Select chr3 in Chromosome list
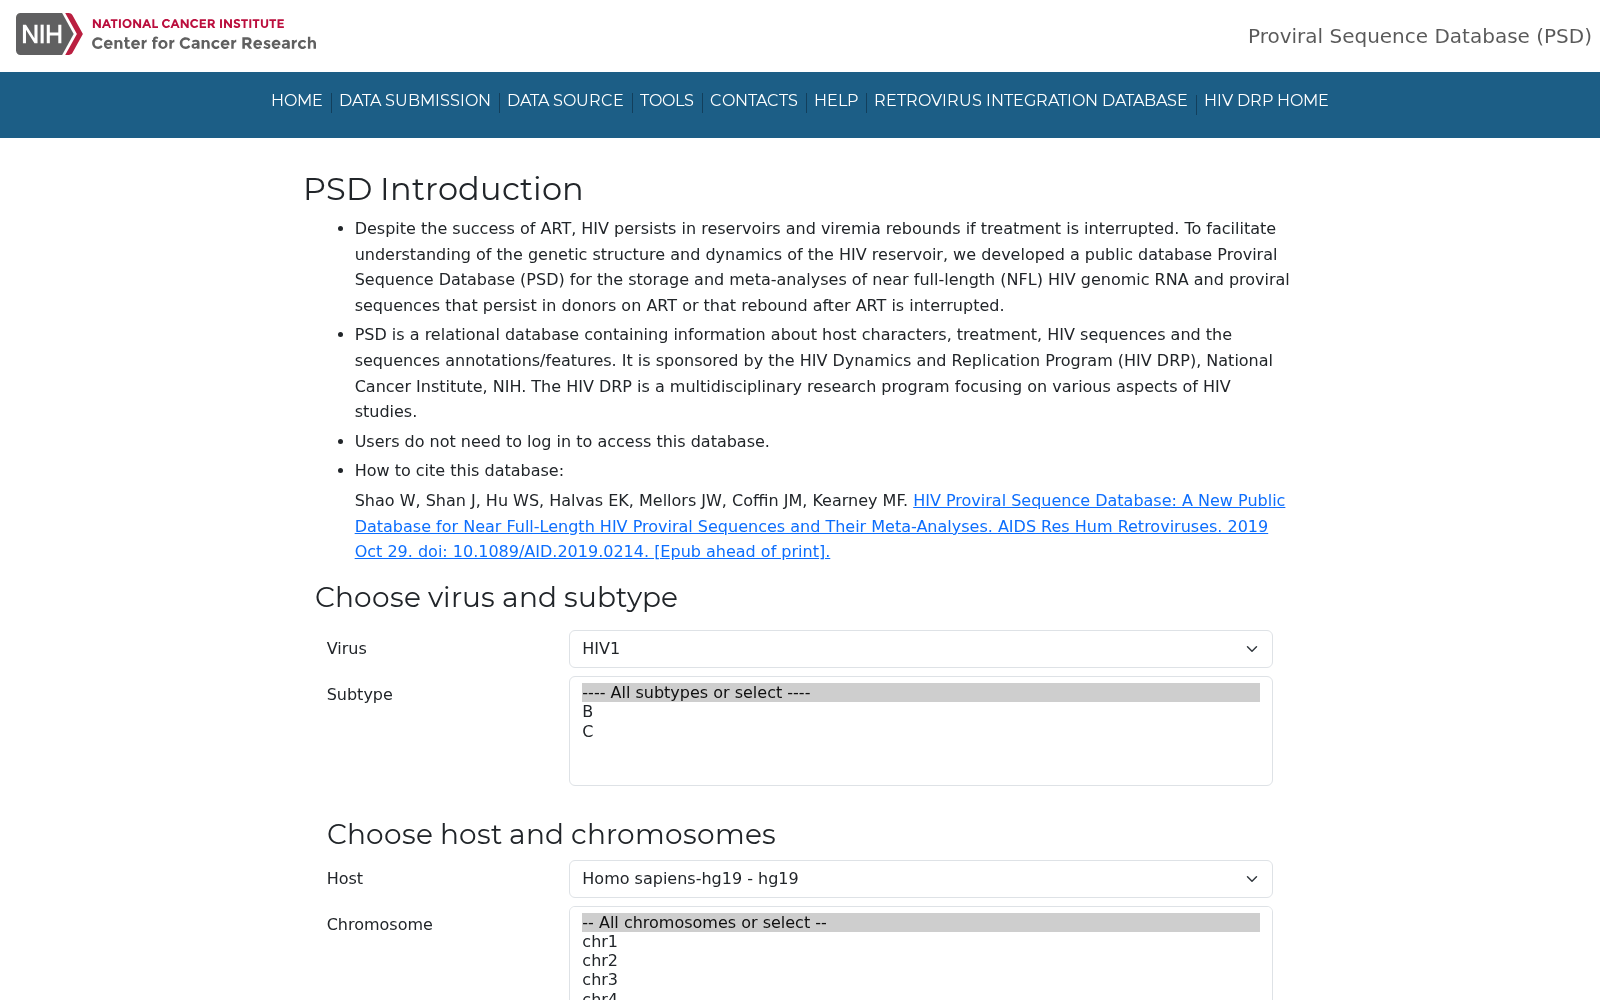1600x1000 pixels. pos(921,980)
